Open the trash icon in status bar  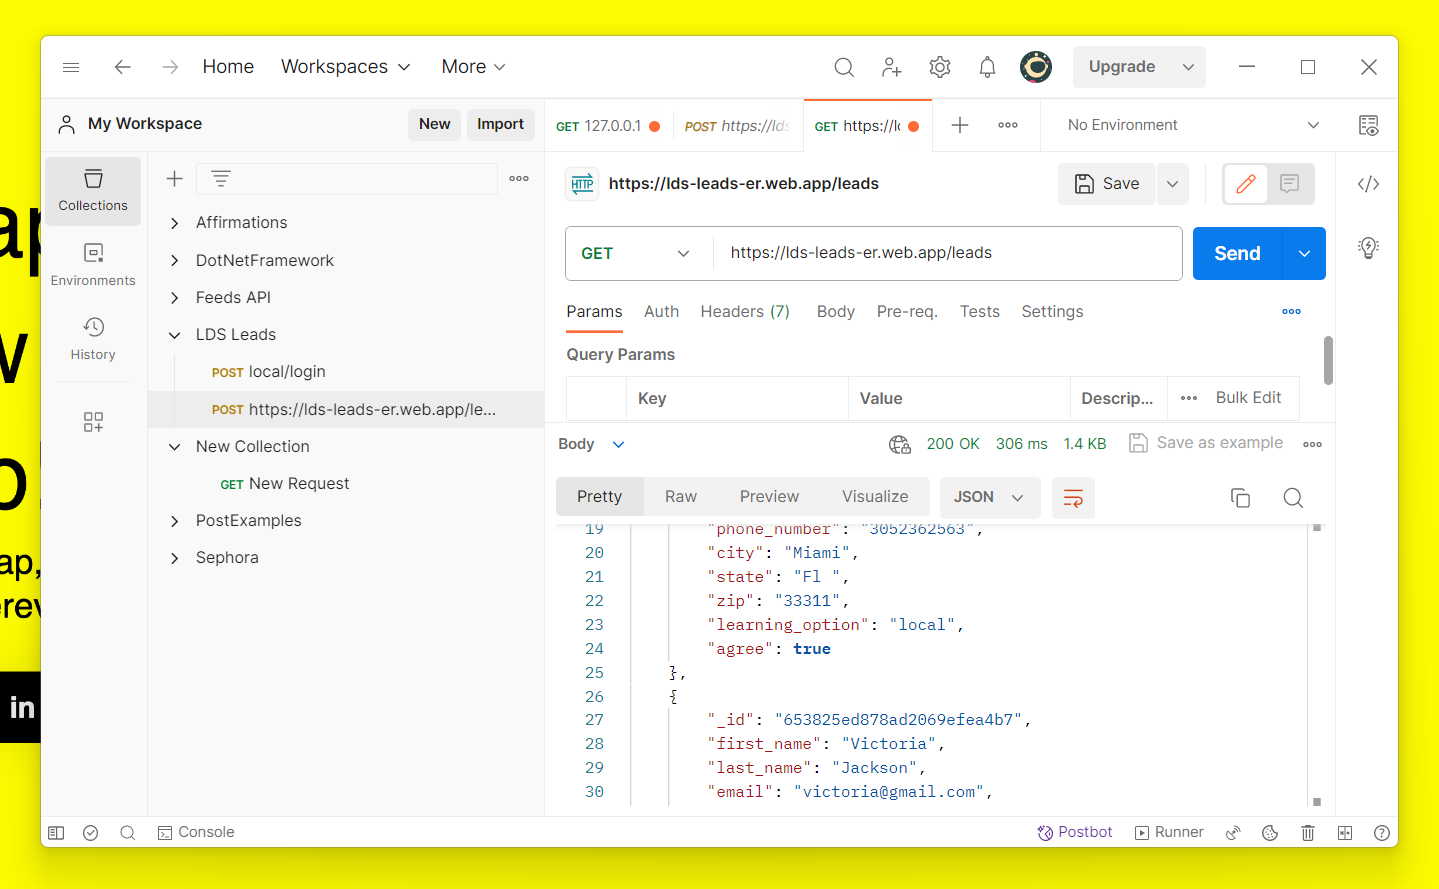[x=1308, y=833]
